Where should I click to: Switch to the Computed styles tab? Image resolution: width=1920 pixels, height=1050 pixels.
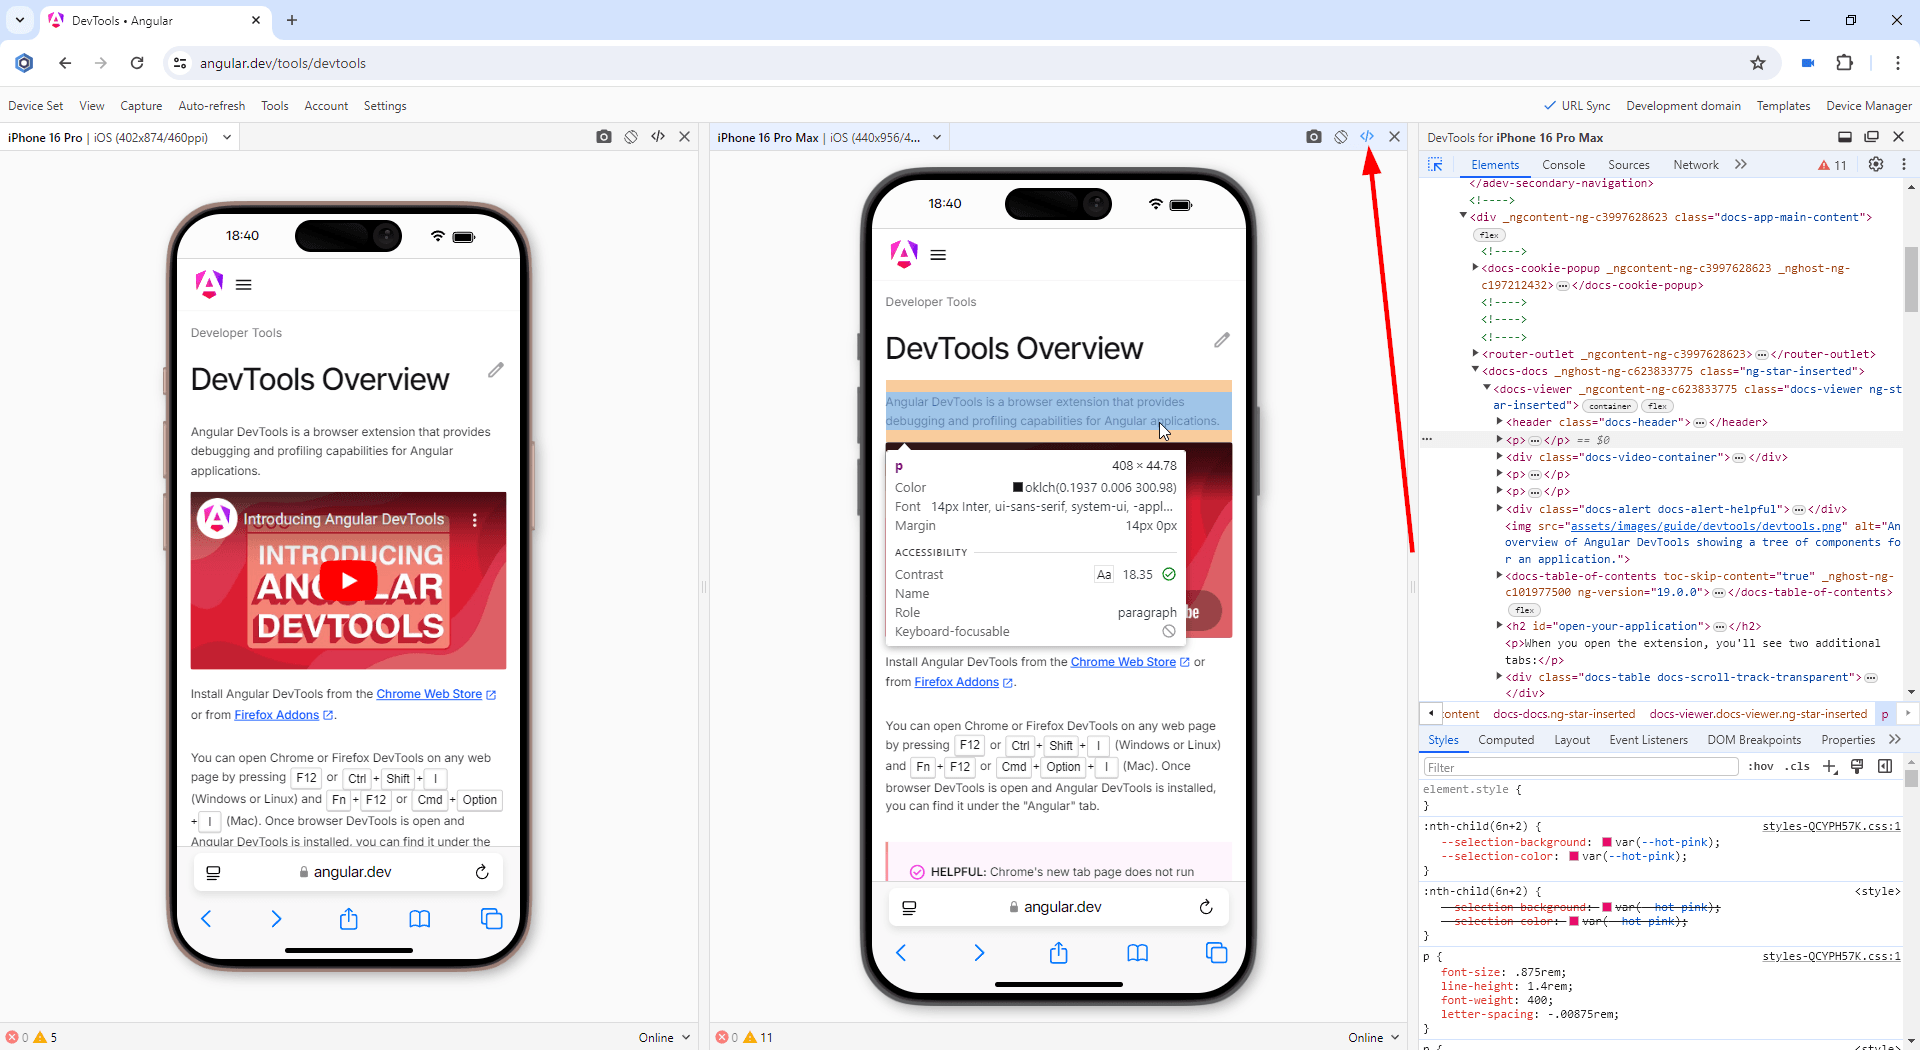coord(1506,740)
